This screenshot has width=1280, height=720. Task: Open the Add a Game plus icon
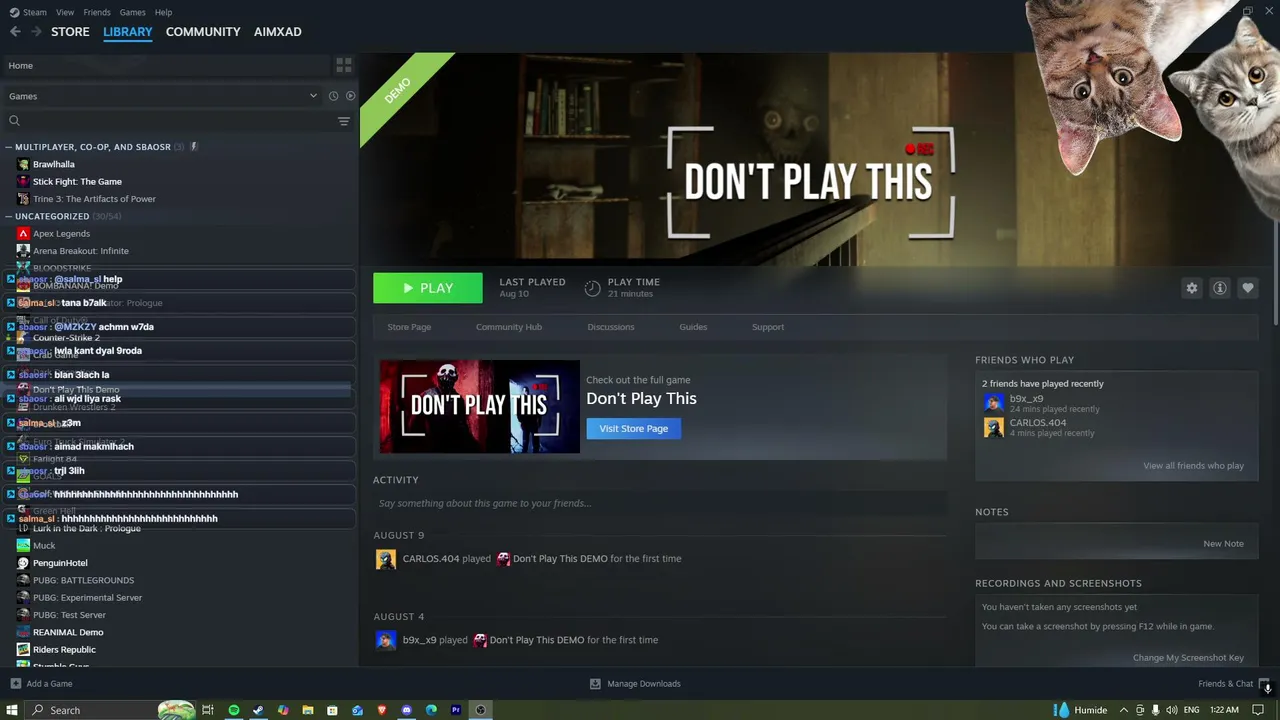[x=16, y=684]
